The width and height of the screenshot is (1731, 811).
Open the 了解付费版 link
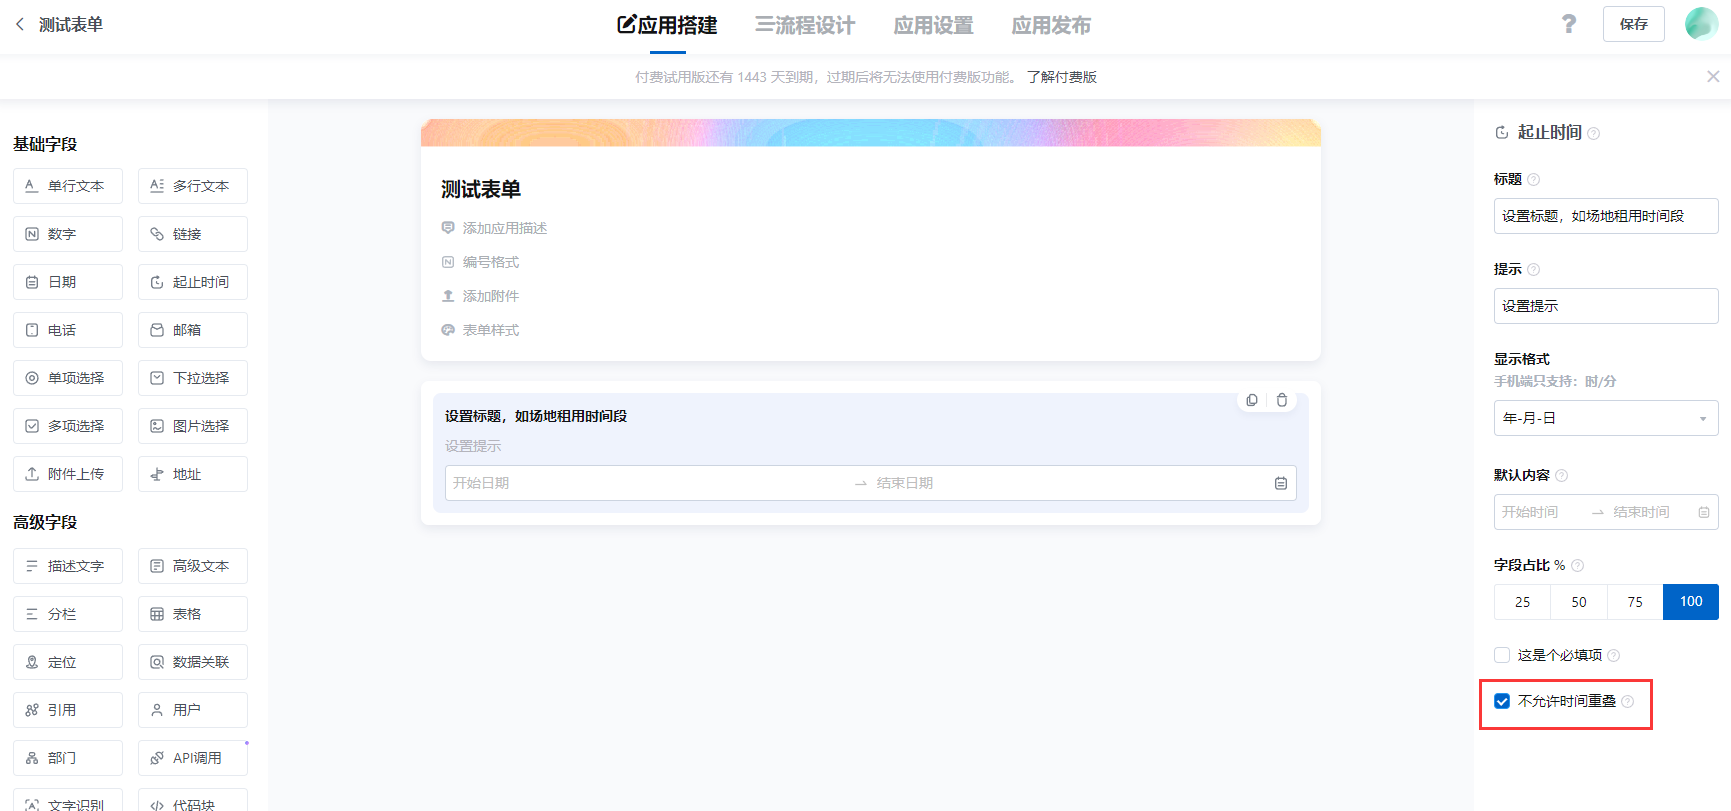pos(1062,77)
